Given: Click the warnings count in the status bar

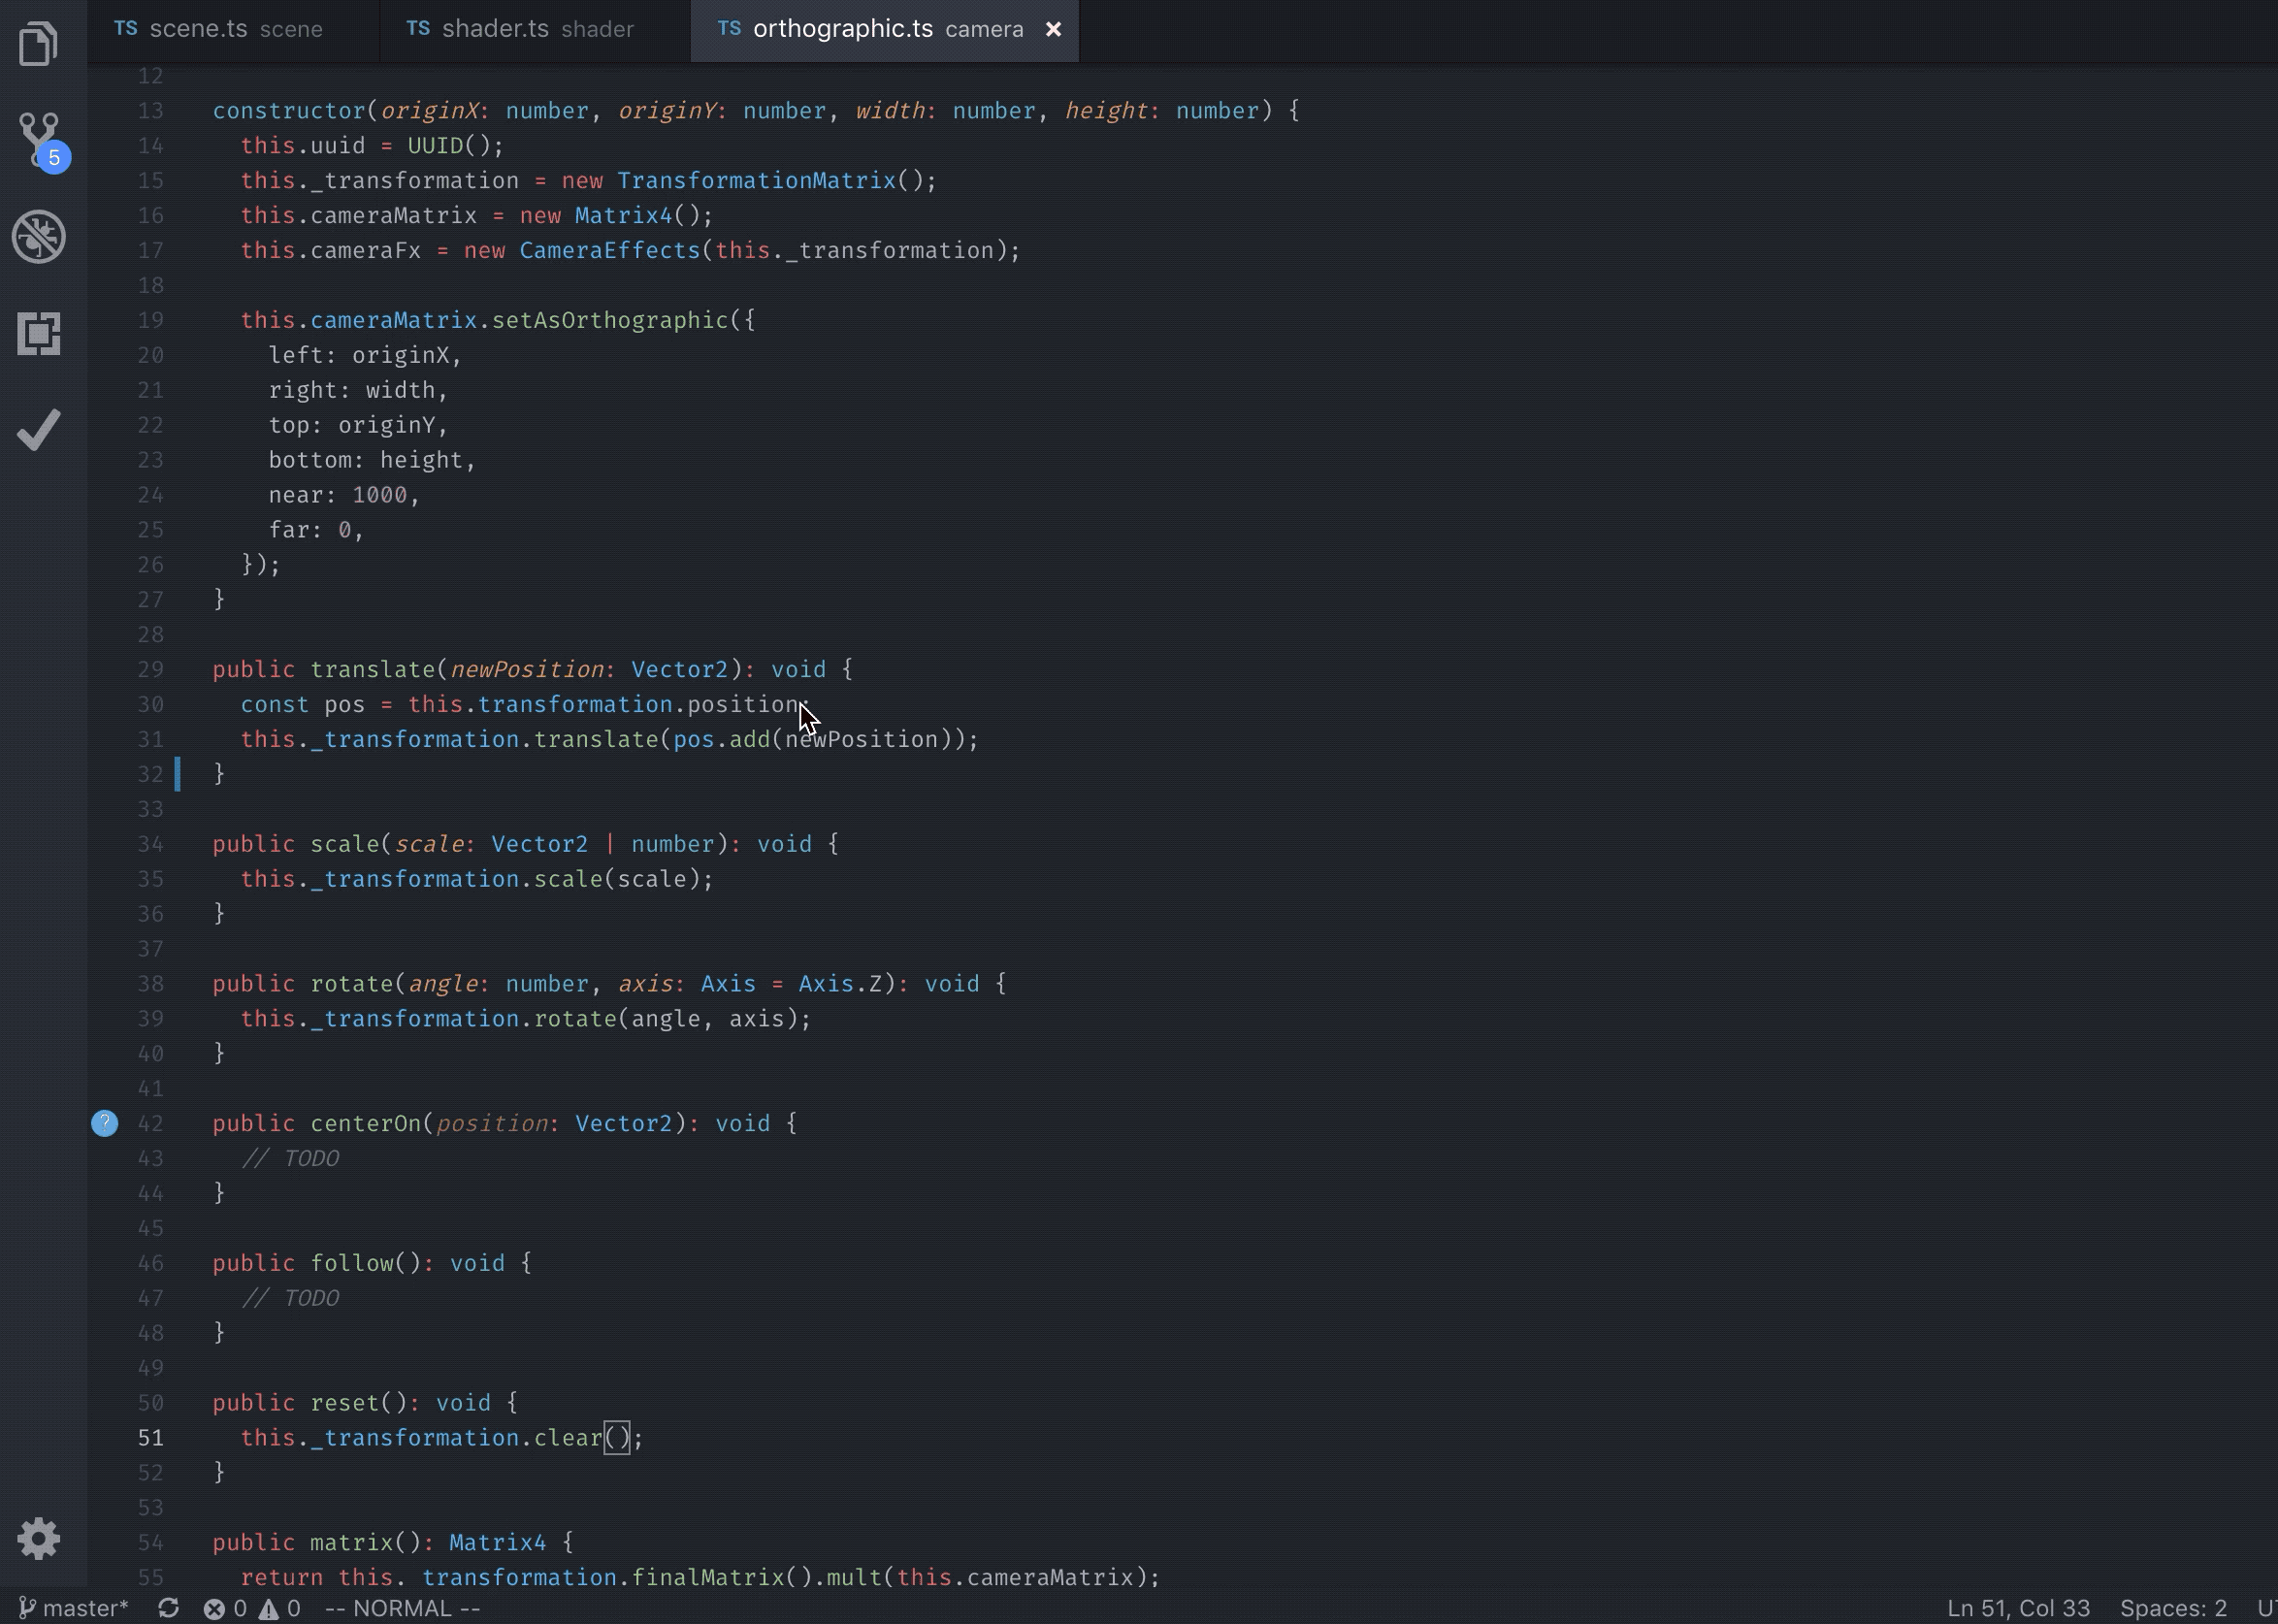Looking at the screenshot, I should (280, 1608).
